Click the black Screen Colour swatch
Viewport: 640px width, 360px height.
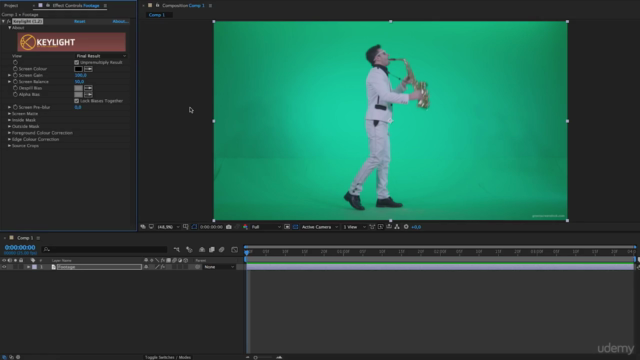pos(78,69)
